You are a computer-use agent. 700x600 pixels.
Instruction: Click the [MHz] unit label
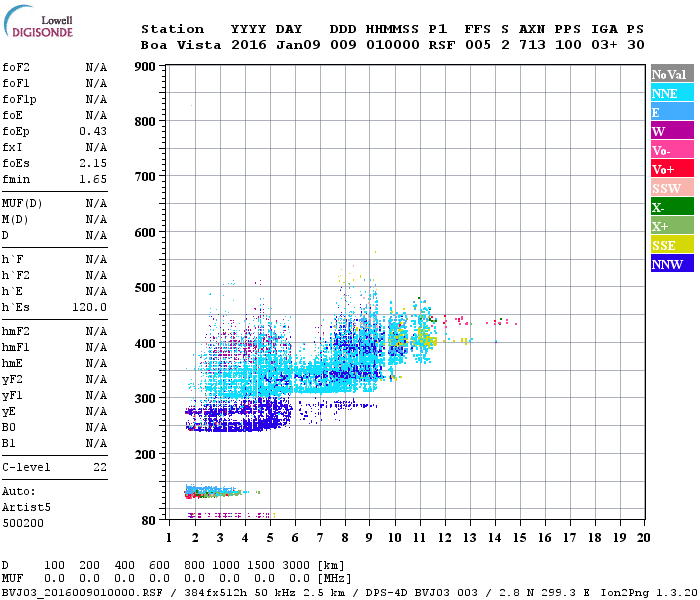point(334,579)
